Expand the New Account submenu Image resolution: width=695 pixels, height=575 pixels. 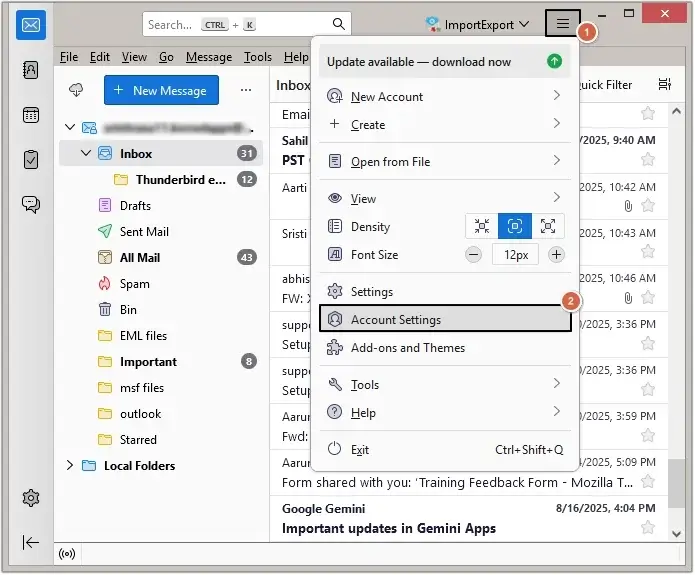click(557, 95)
